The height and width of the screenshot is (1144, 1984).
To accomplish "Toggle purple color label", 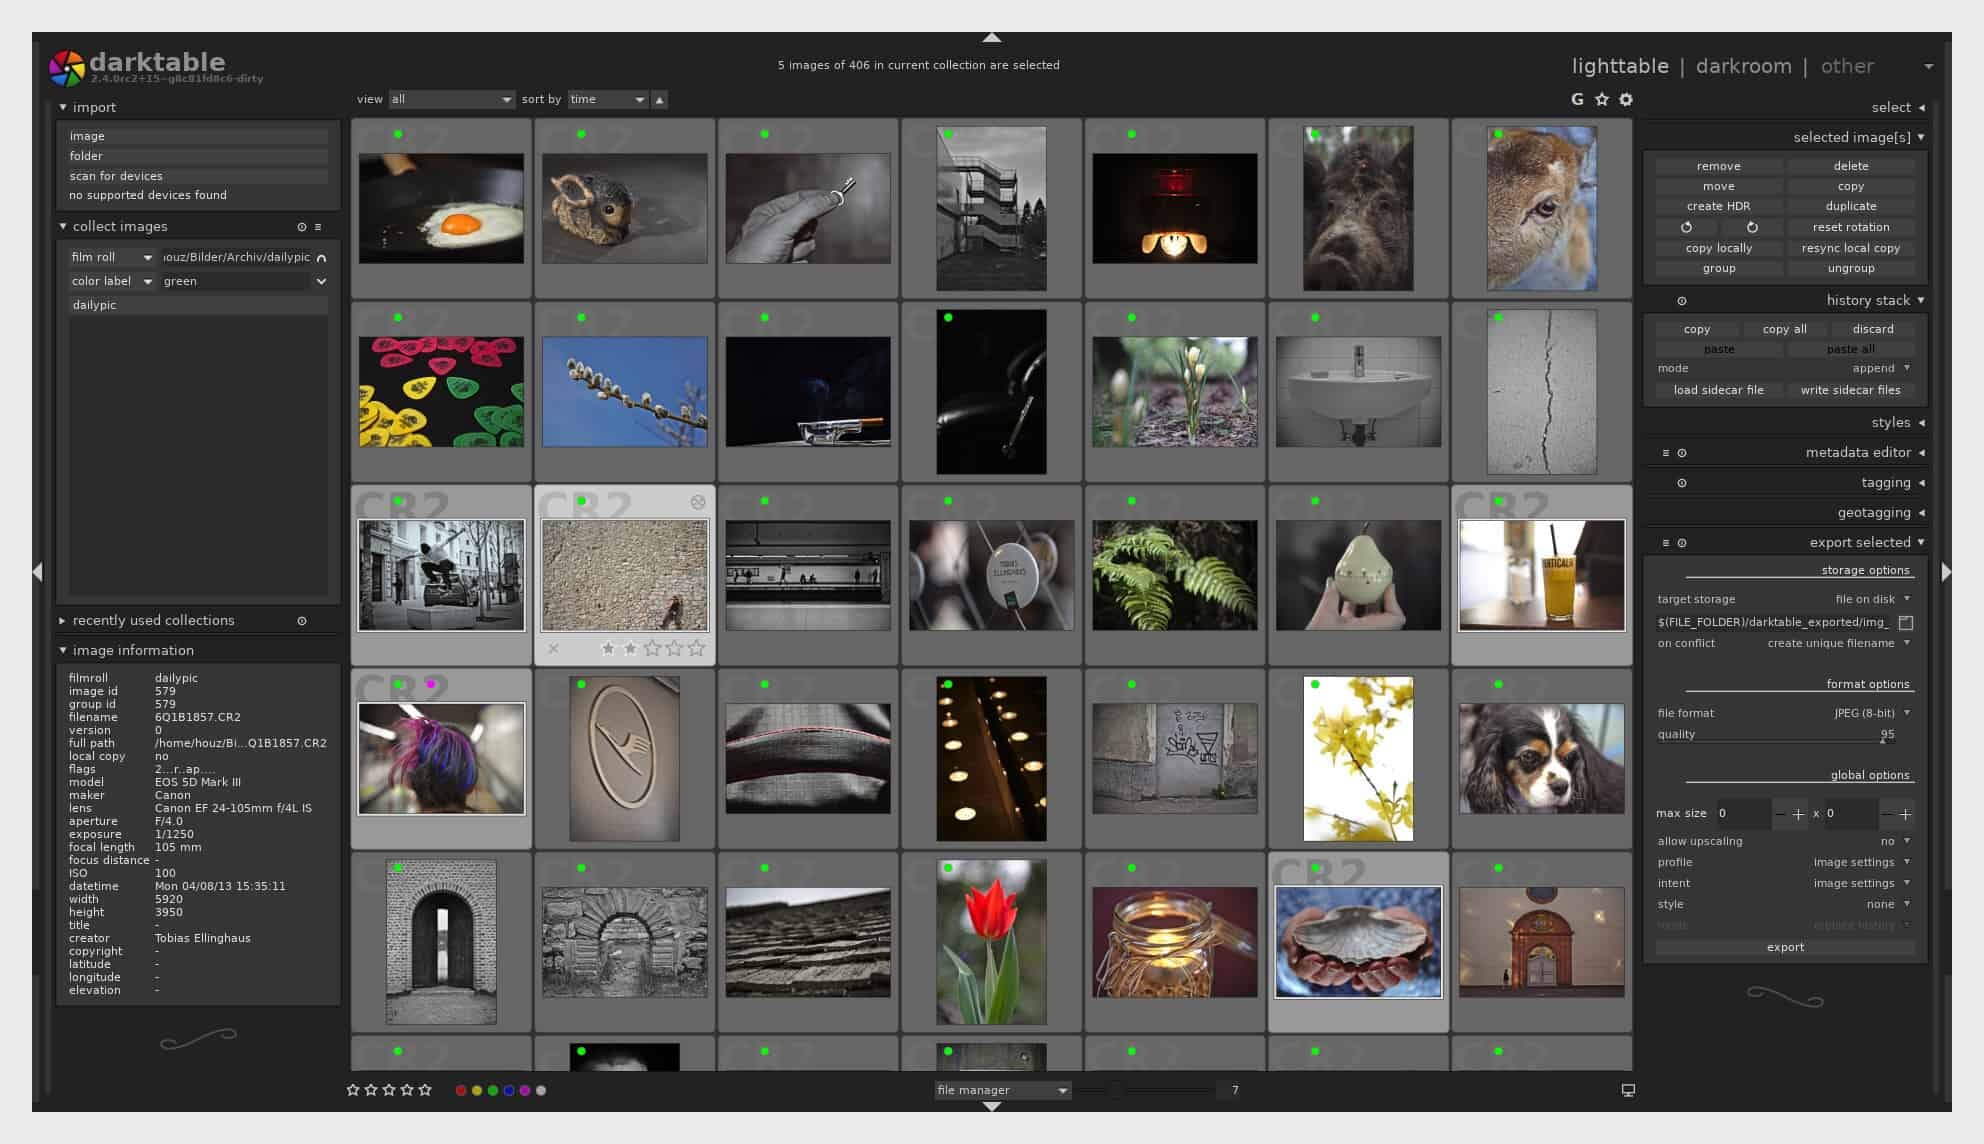I will pyautogui.click(x=525, y=1091).
